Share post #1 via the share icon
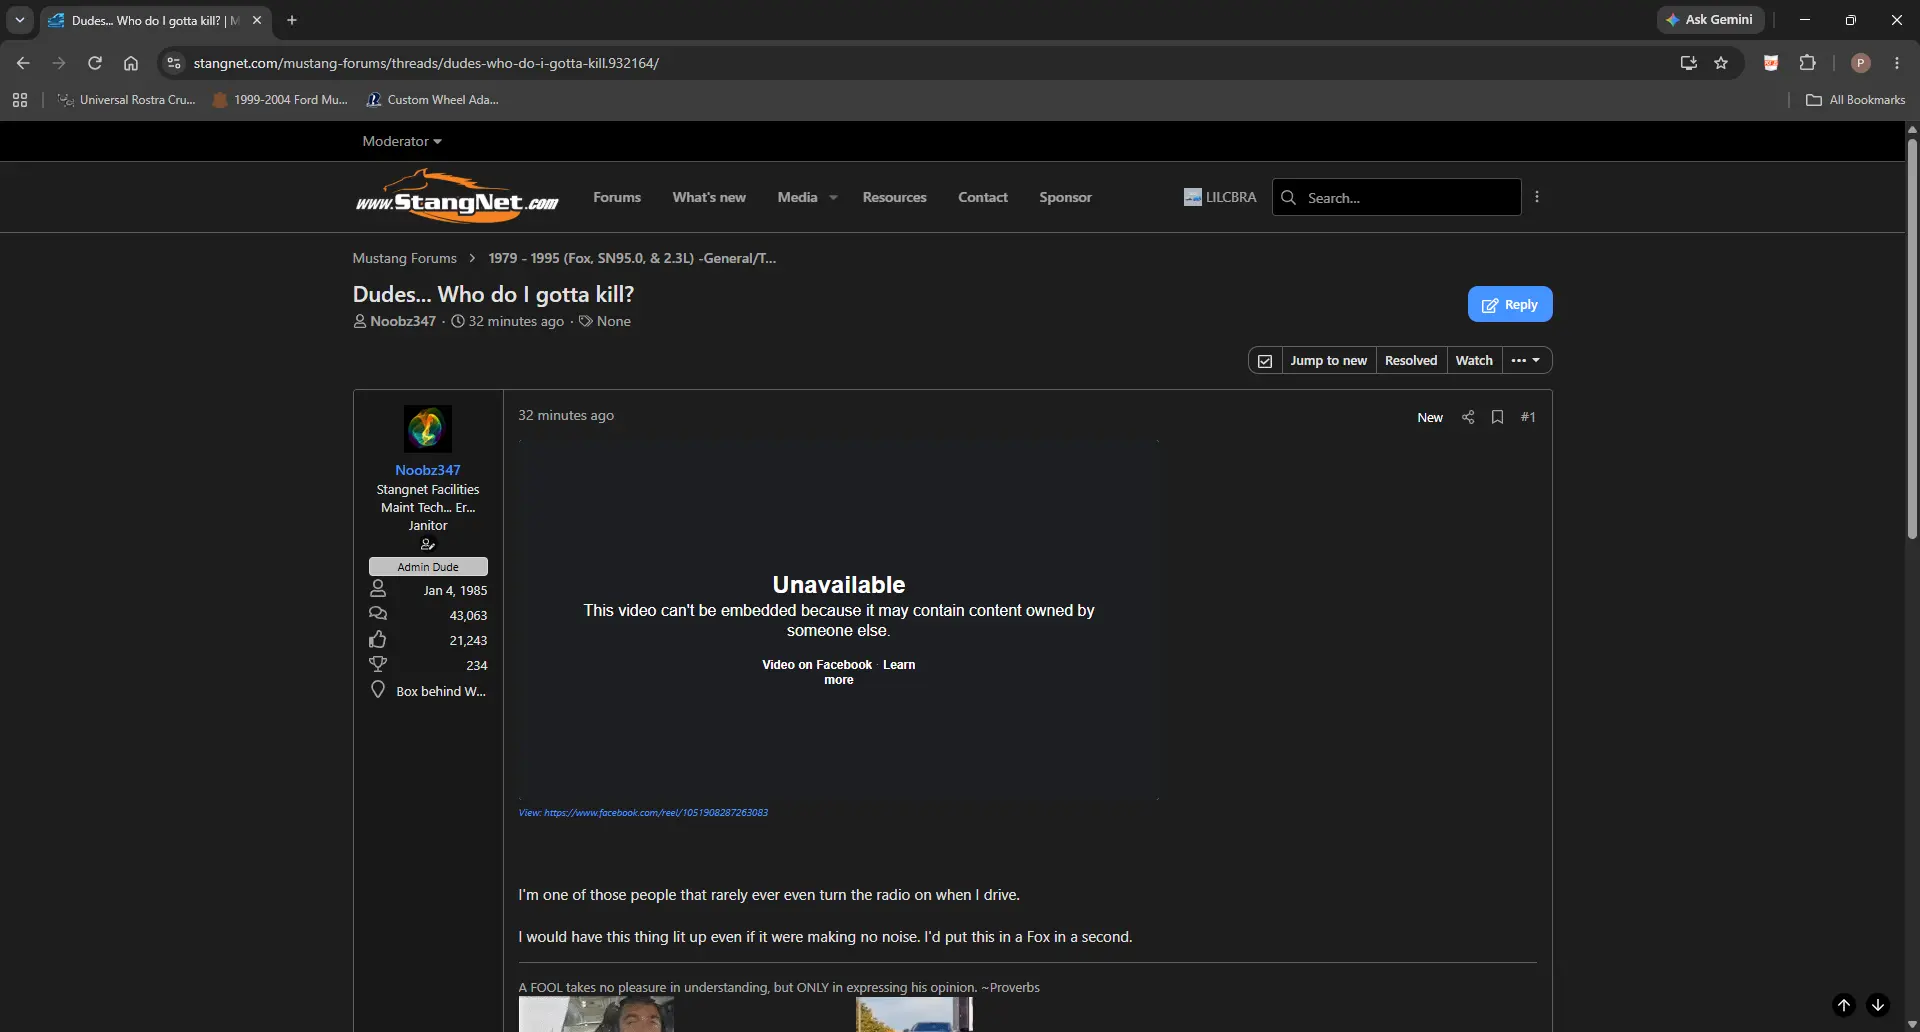1920x1032 pixels. (1468, 417)
